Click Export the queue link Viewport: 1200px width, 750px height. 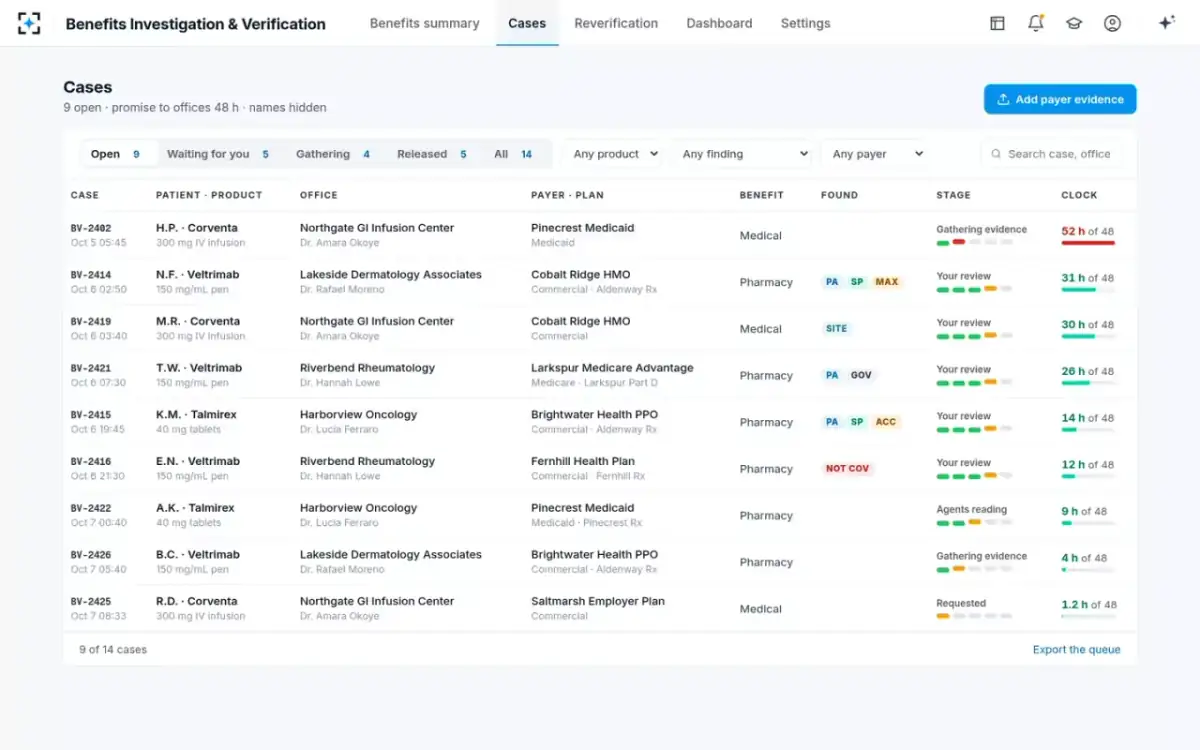coord(1076,650)
